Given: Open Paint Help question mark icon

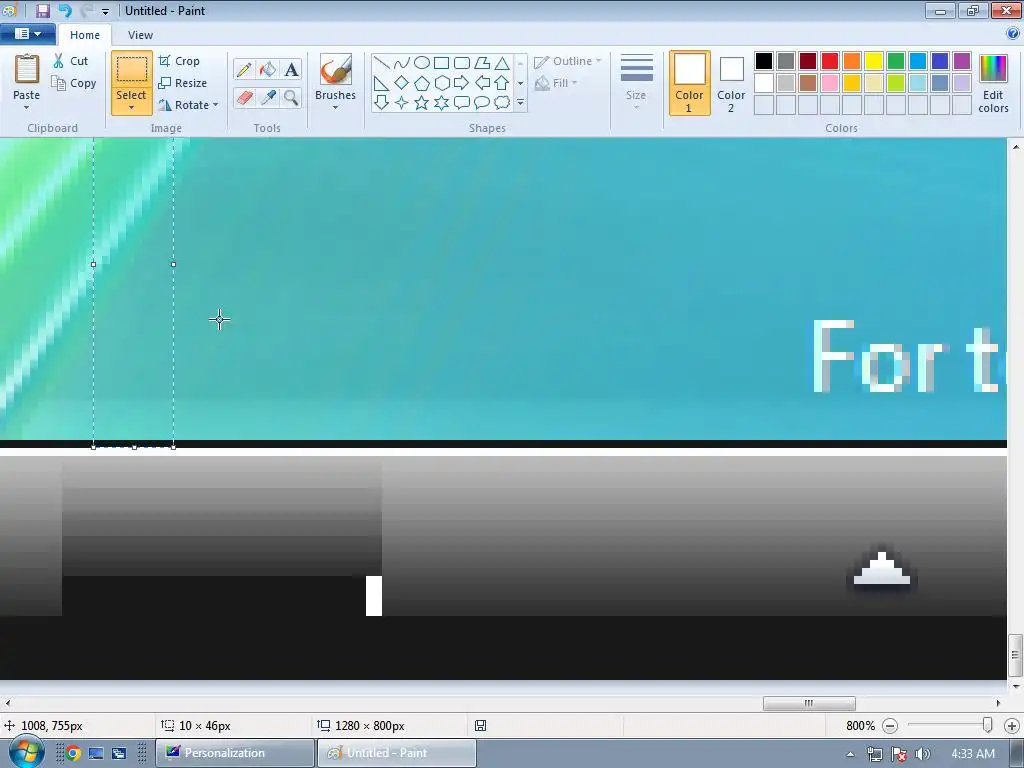Looking at the screenshot, I should point(1013,34).
